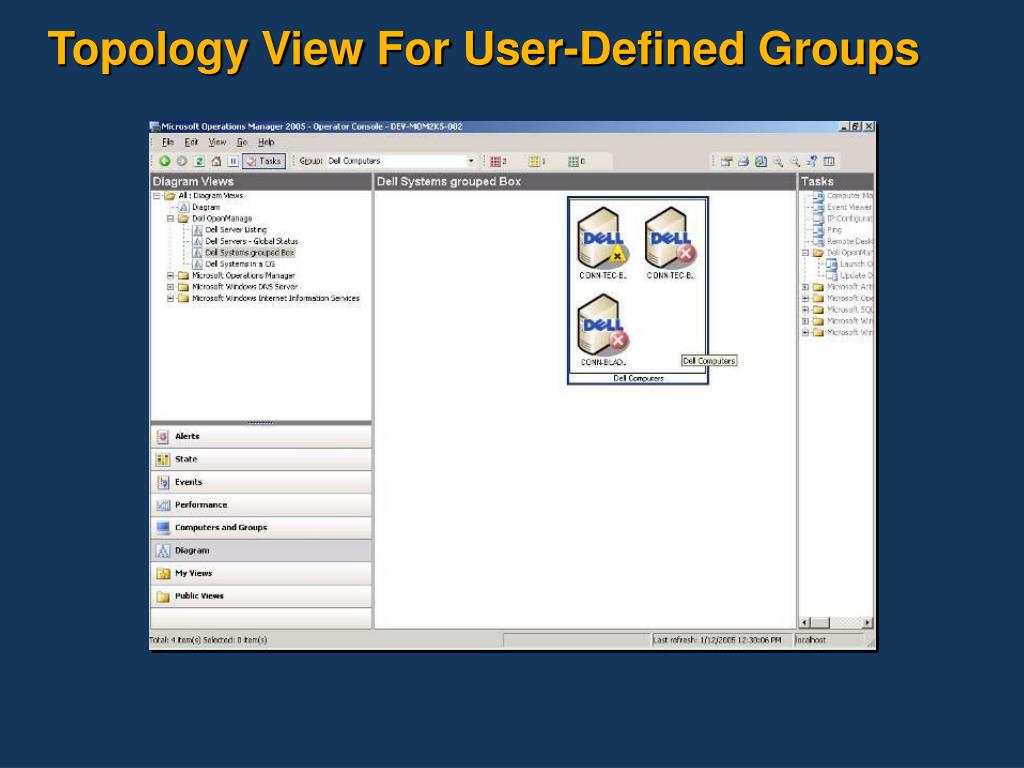Click the Launch task icon under Dell OpenManage
This screenshot has width=1024, height=768.
pos(831,264)
